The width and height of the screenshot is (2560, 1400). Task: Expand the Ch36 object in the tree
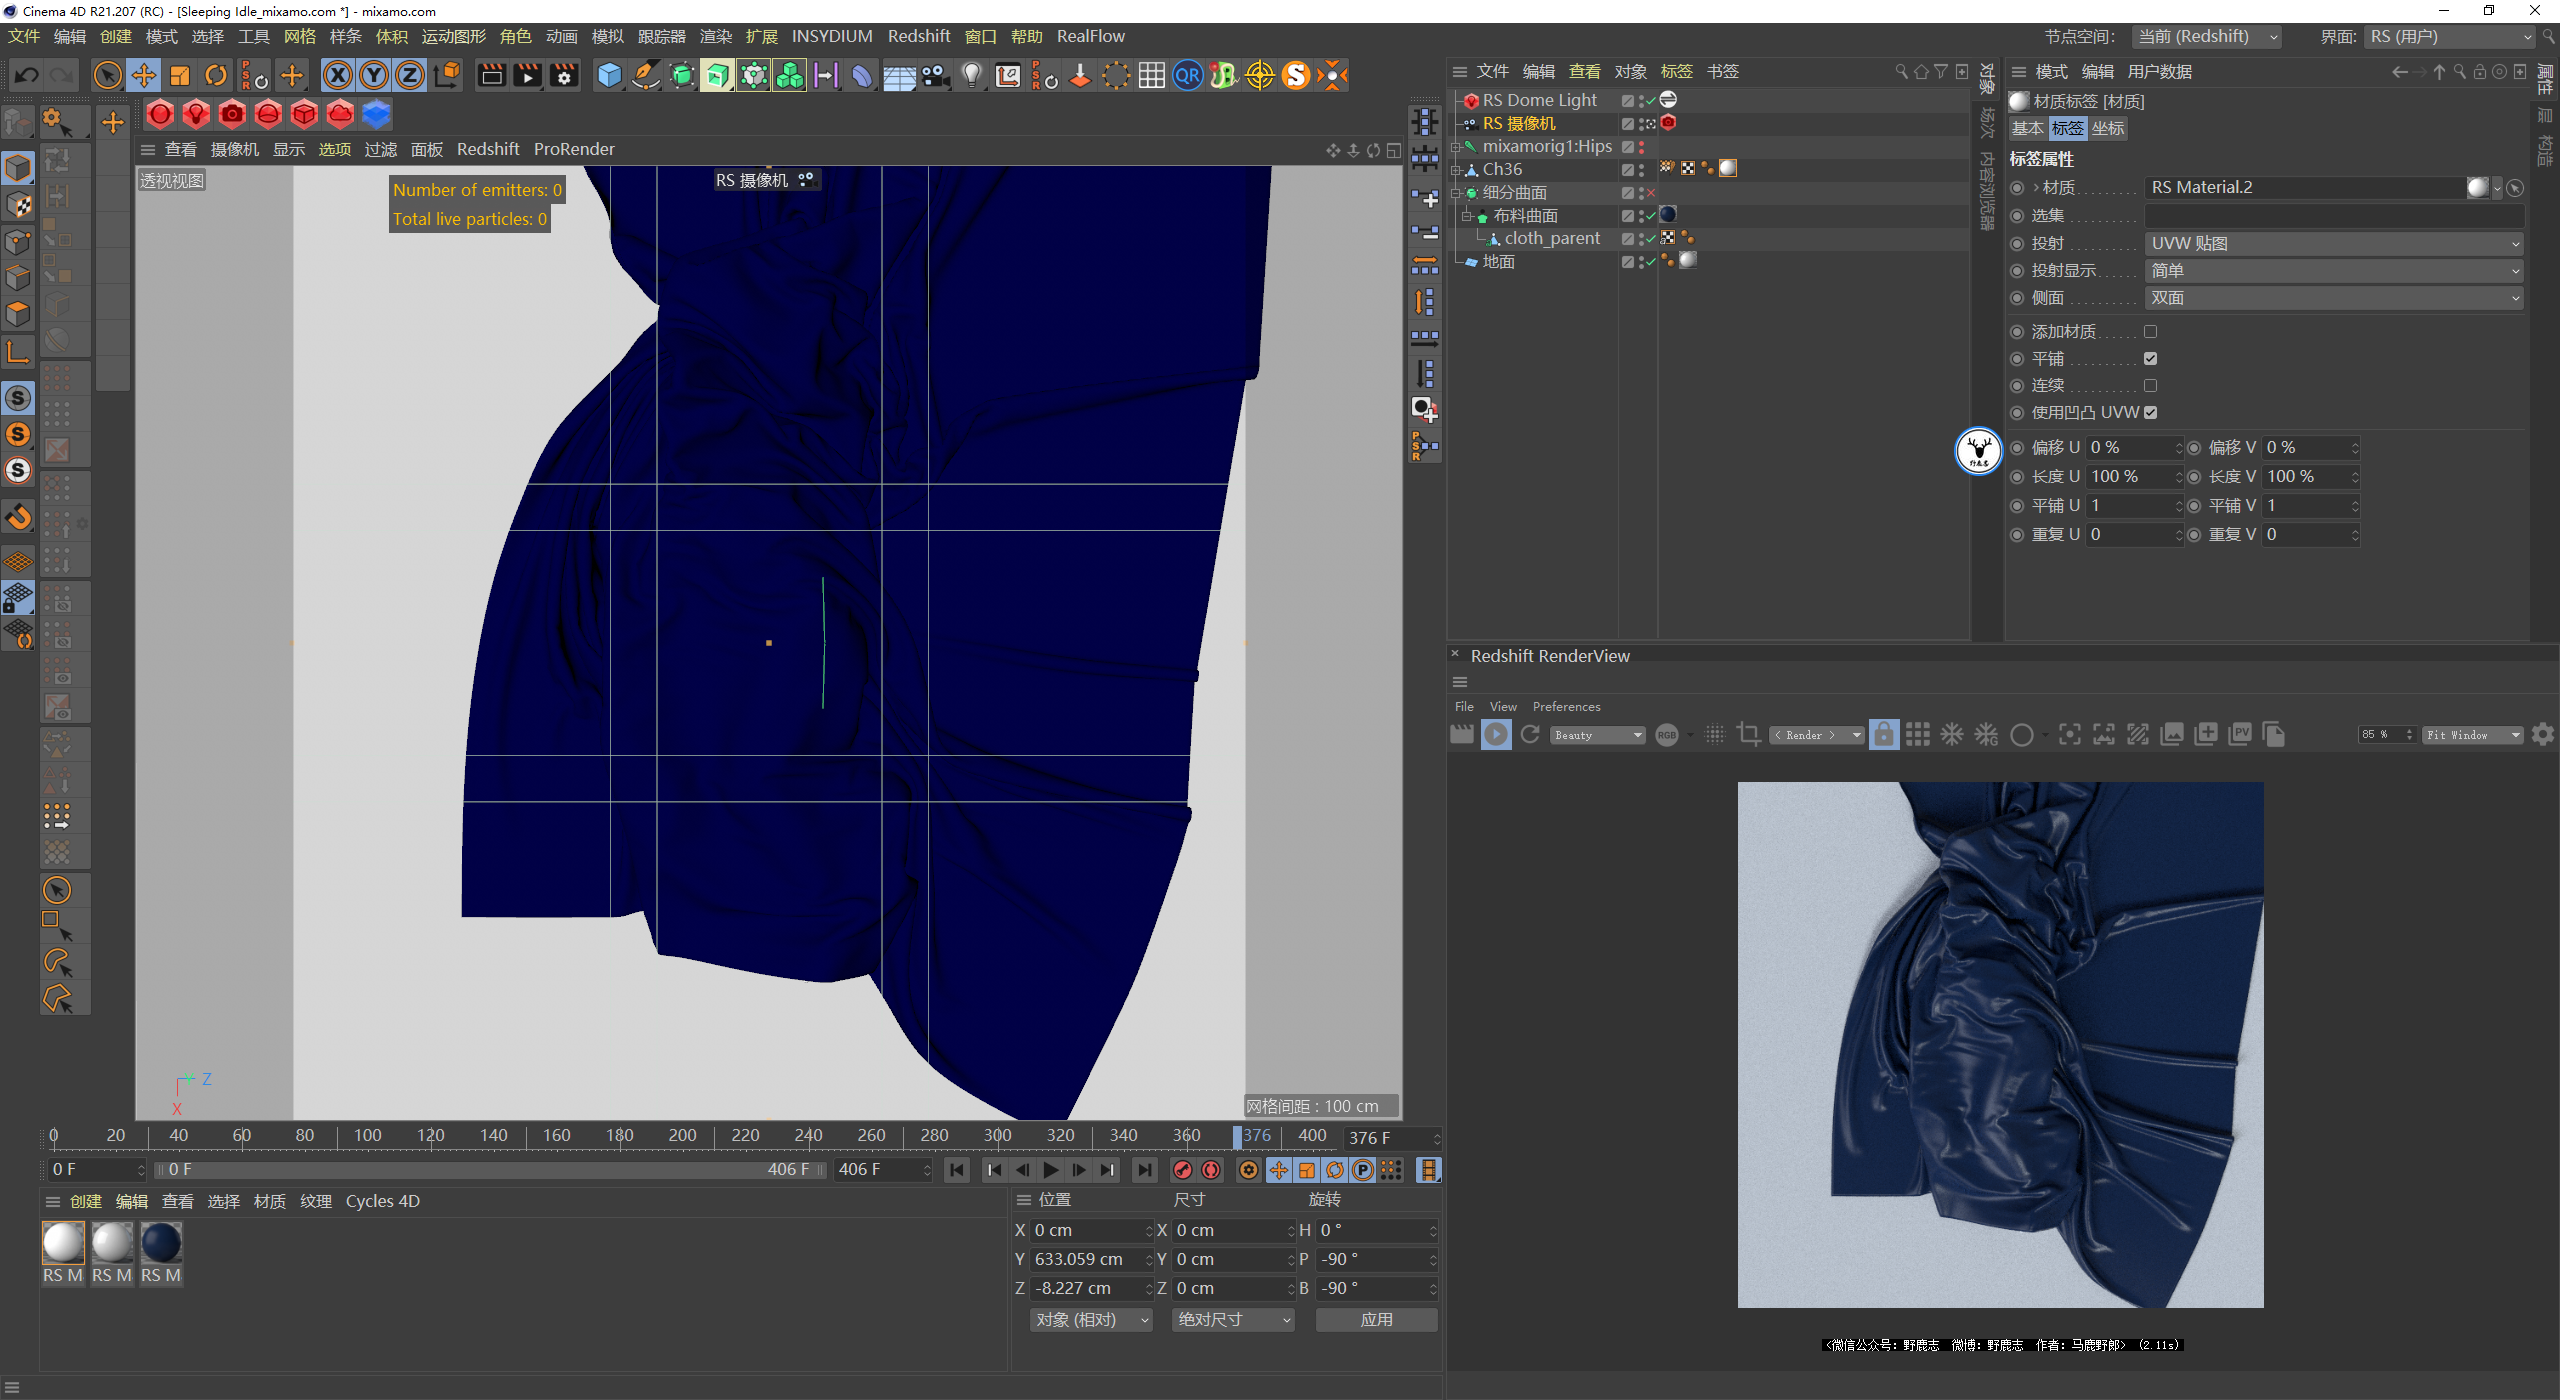(1457, 170)
